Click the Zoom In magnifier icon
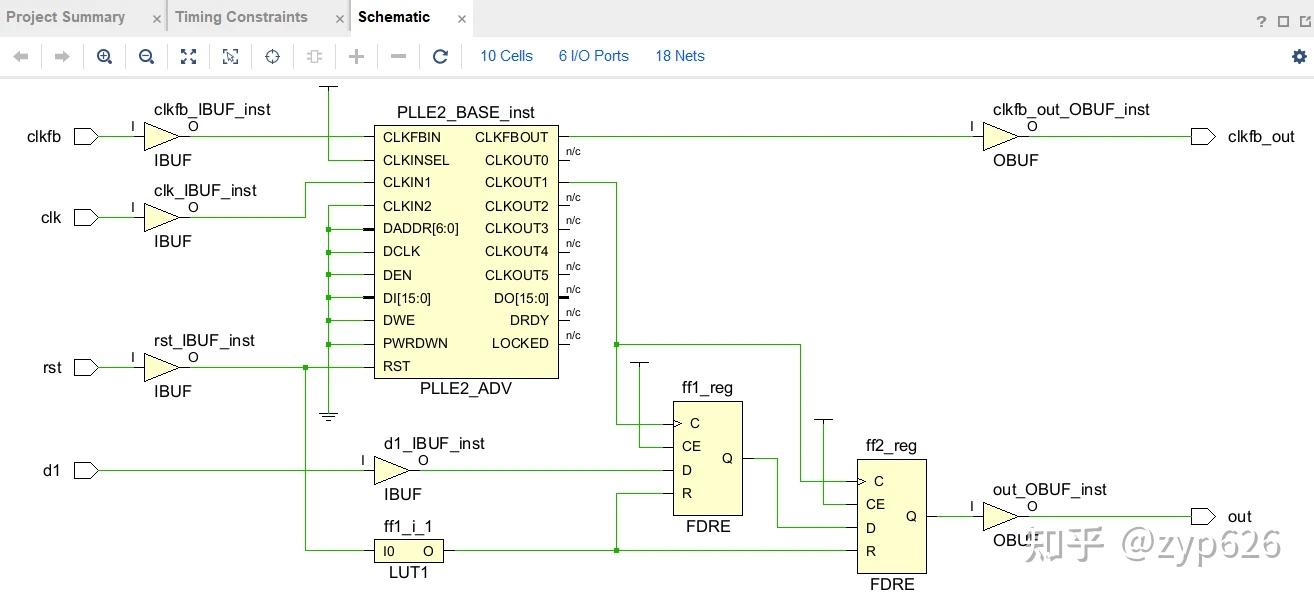The height and width of the screenshot is (603, 1314). coord(103,56)
